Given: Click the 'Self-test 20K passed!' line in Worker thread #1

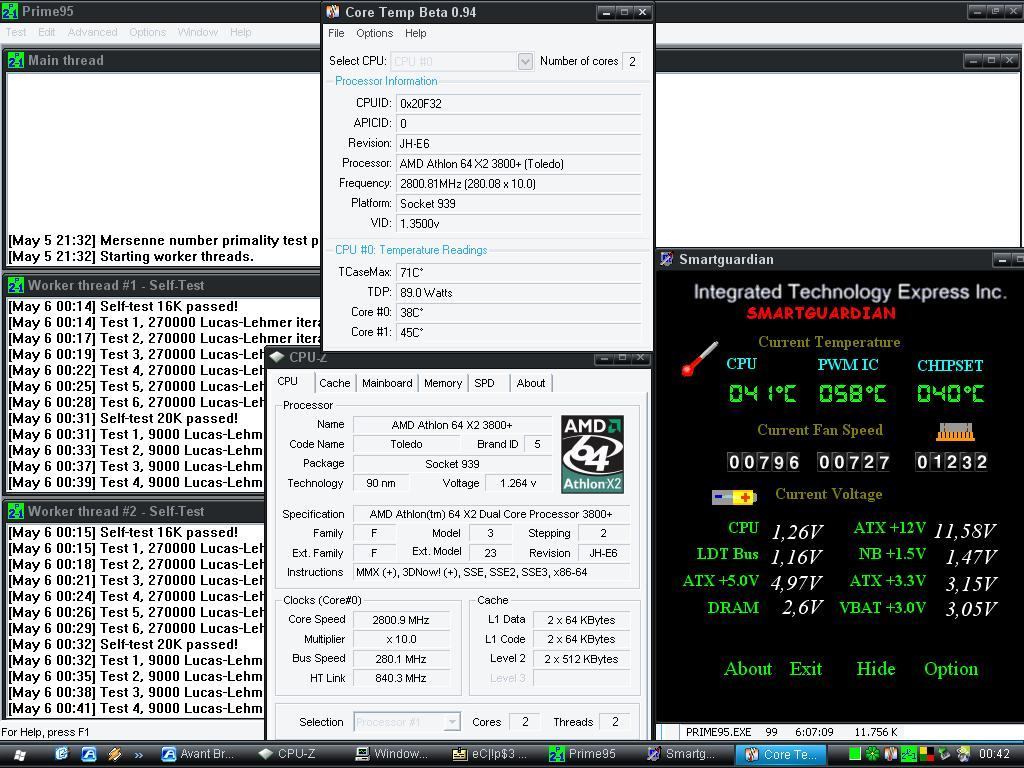Looking at the screenshot, I should click(123, 419).
